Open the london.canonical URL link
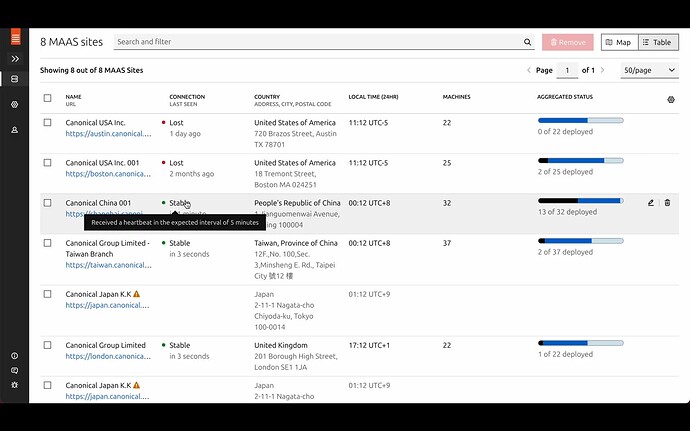This screenshot has height=431, width=690. click(x=108, y=356)
